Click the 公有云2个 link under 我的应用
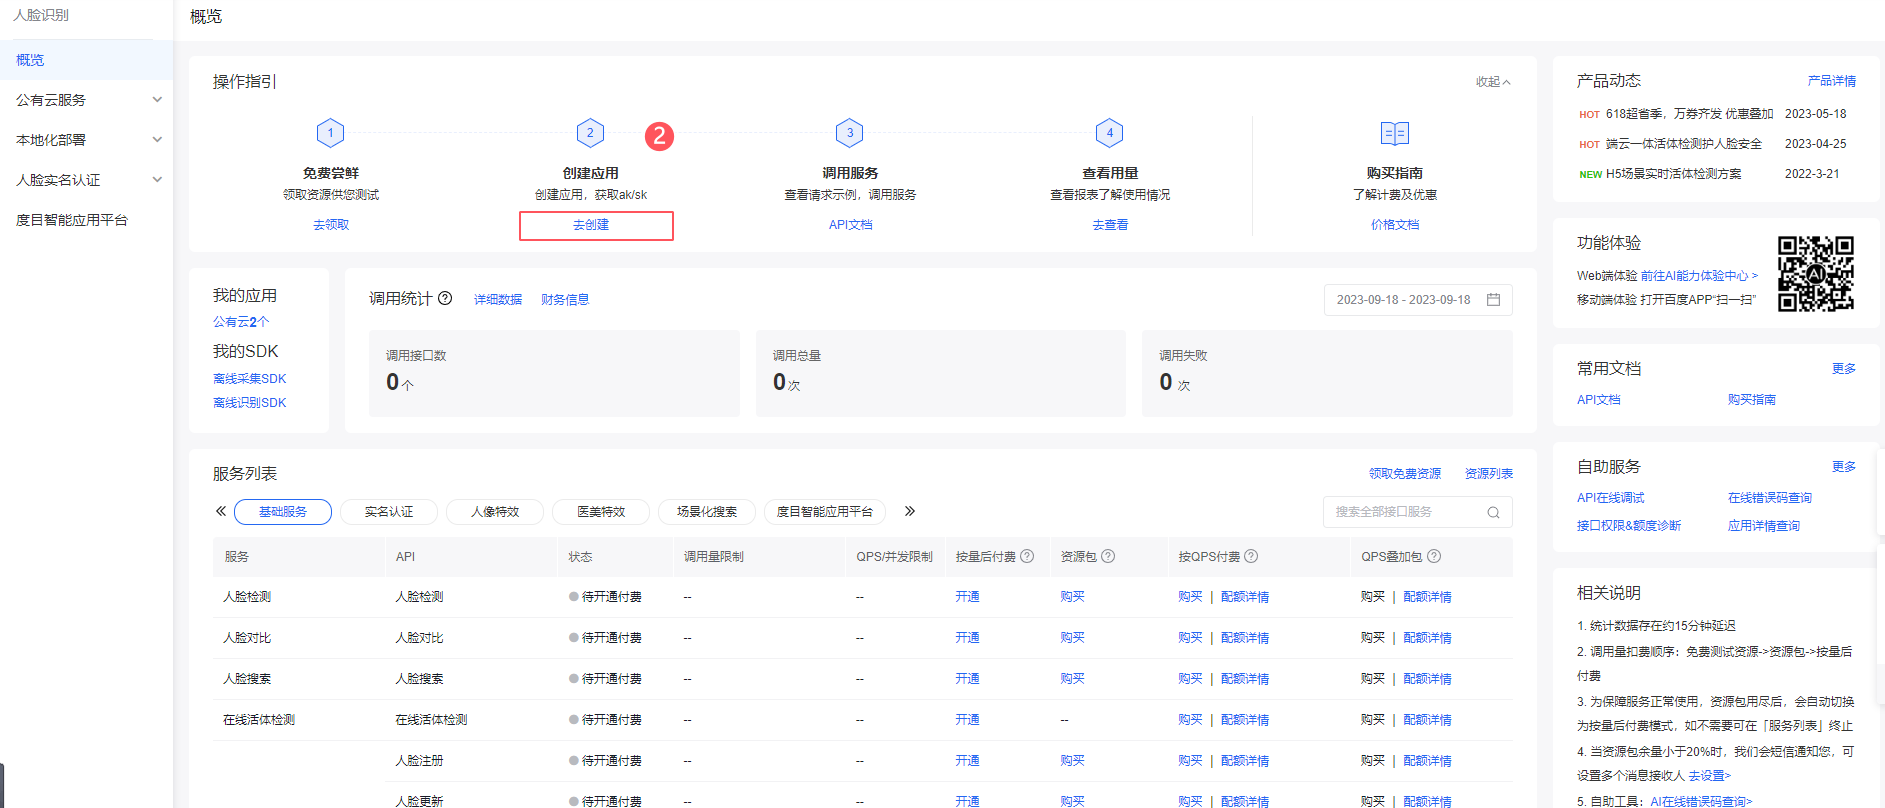Viewport: 1885px width, 808px height. pyautogui.click(x=241, y=322)
